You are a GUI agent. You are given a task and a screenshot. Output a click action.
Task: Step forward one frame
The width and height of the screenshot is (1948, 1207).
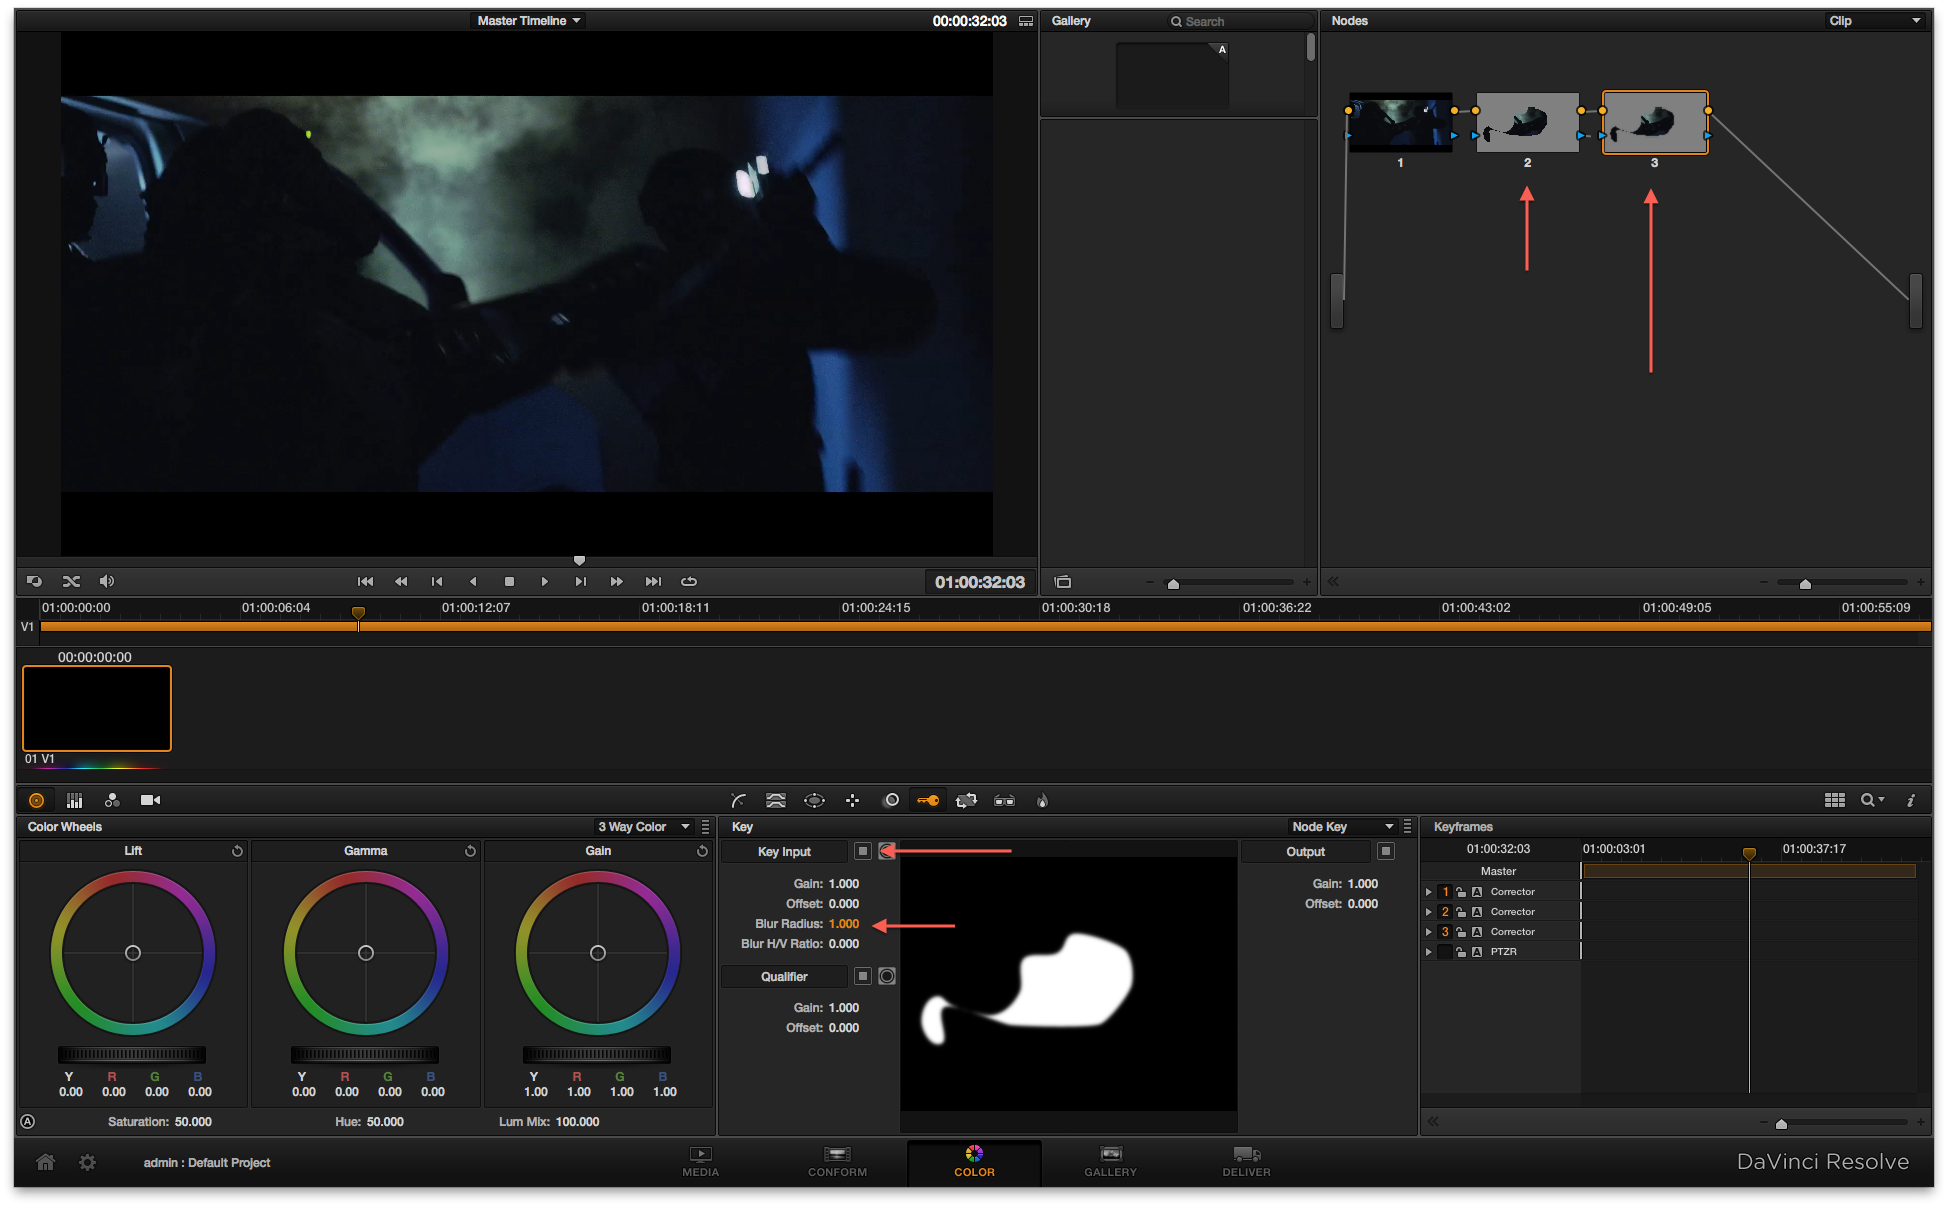pos(581,581)
